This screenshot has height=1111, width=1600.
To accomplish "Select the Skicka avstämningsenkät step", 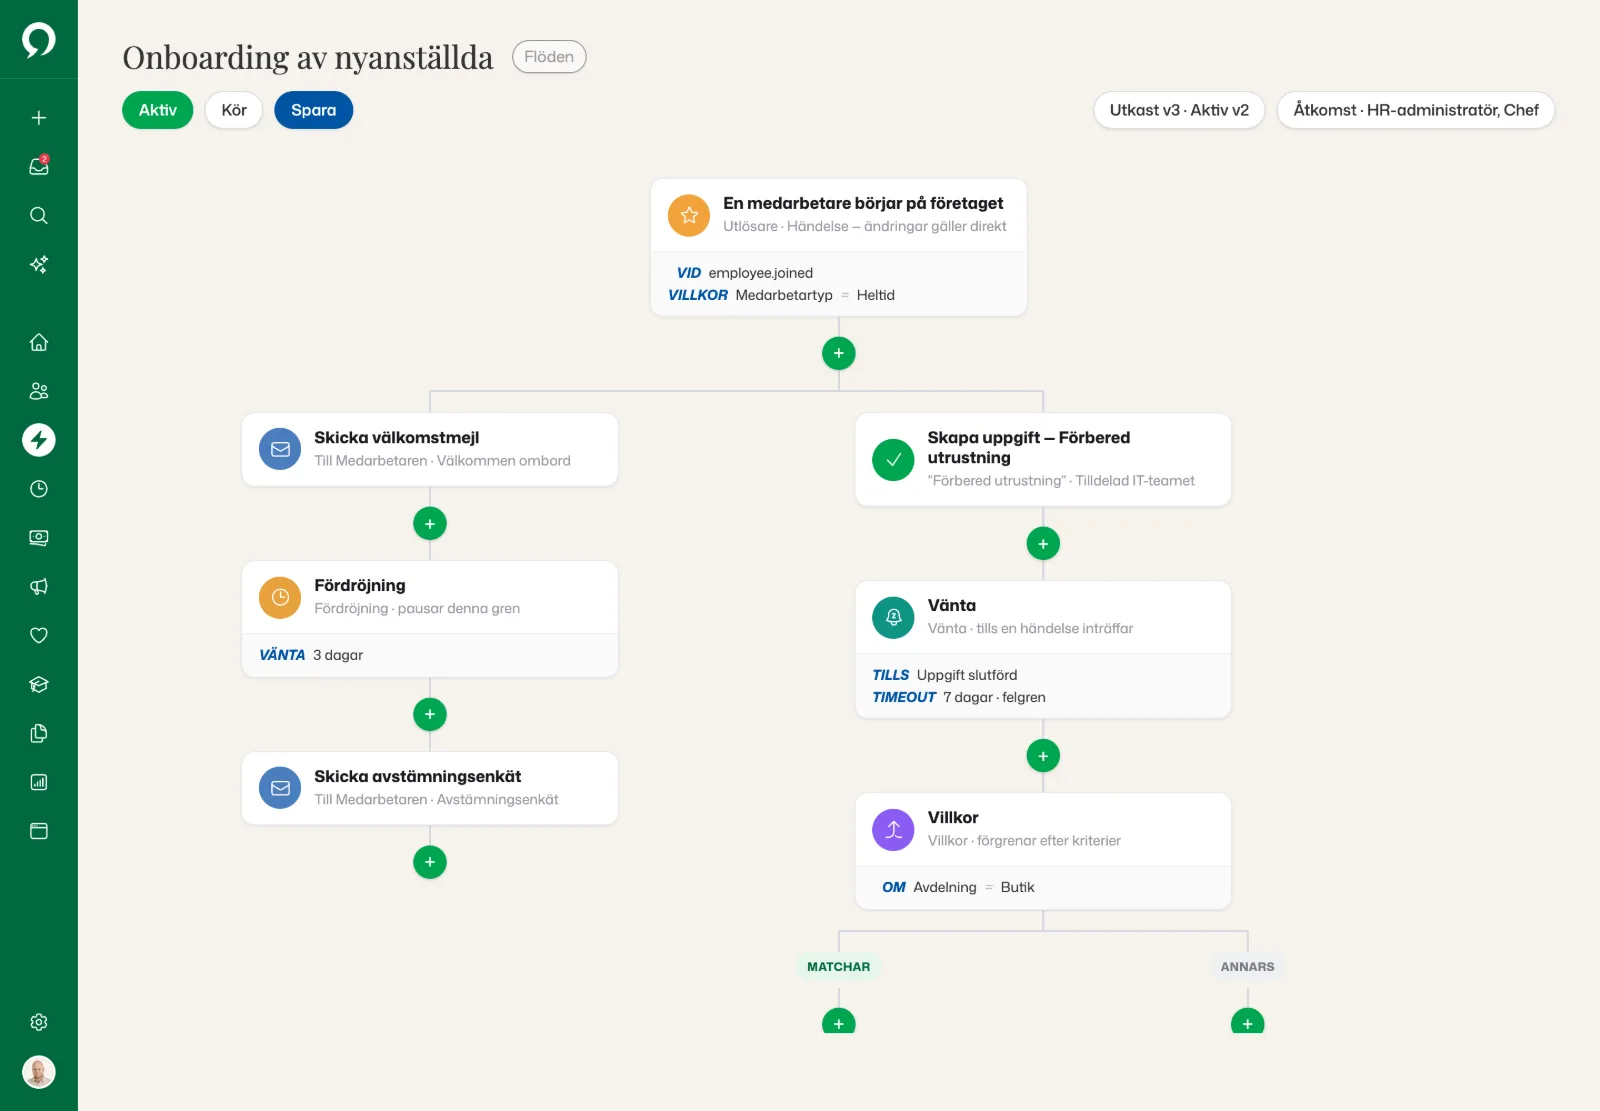I will [x=430, y=788].
